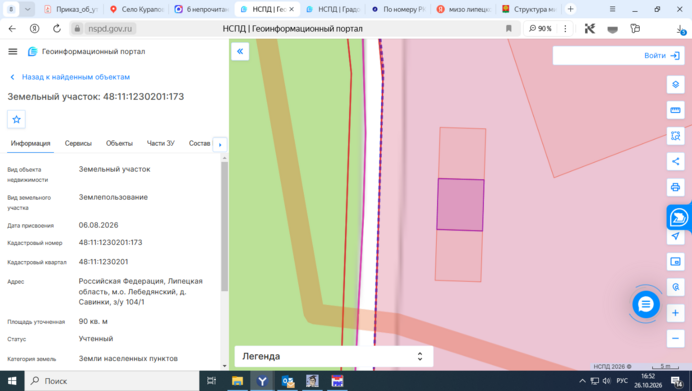Bookmark the page in the address bar
692x391 pixels.
508,29
